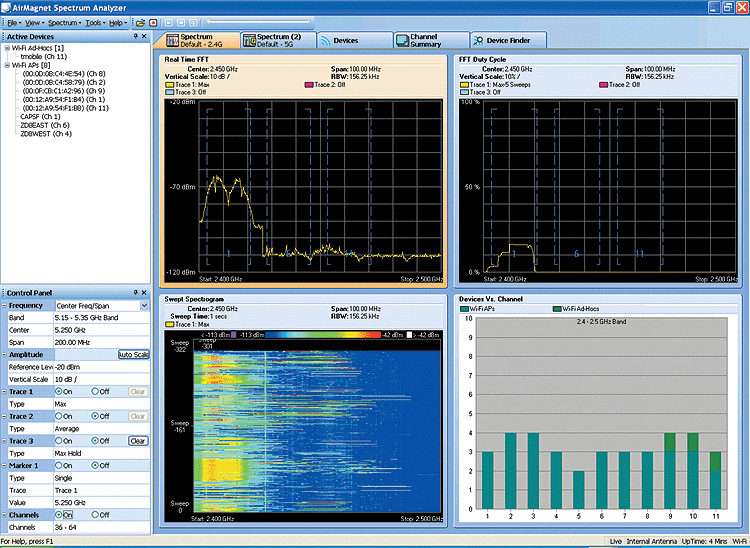Turn Marker 1 On
The height and width of the screenshot is (548, 750).
[x=58, y=466]
